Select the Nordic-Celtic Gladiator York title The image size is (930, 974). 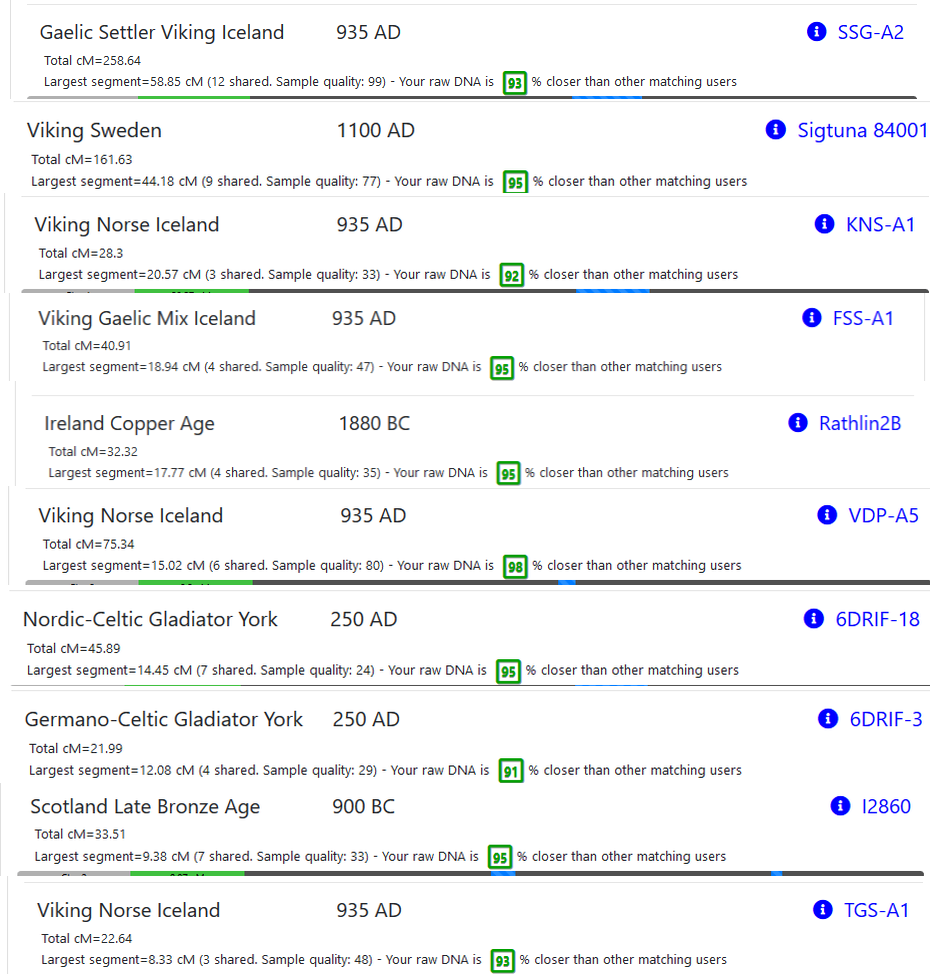150,619
